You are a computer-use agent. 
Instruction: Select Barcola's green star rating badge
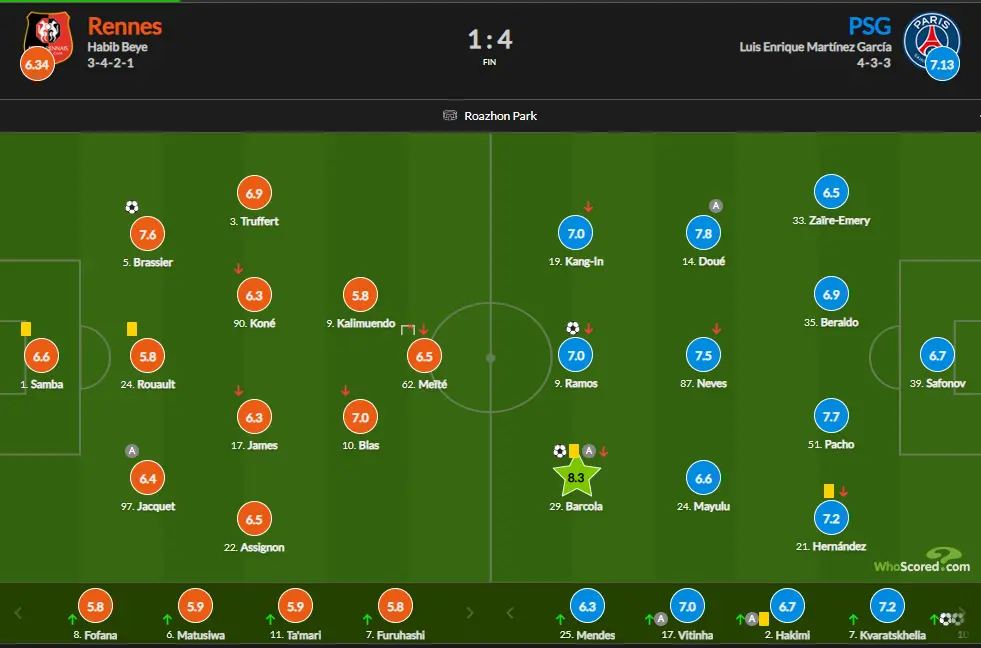(x=576, y=477)
